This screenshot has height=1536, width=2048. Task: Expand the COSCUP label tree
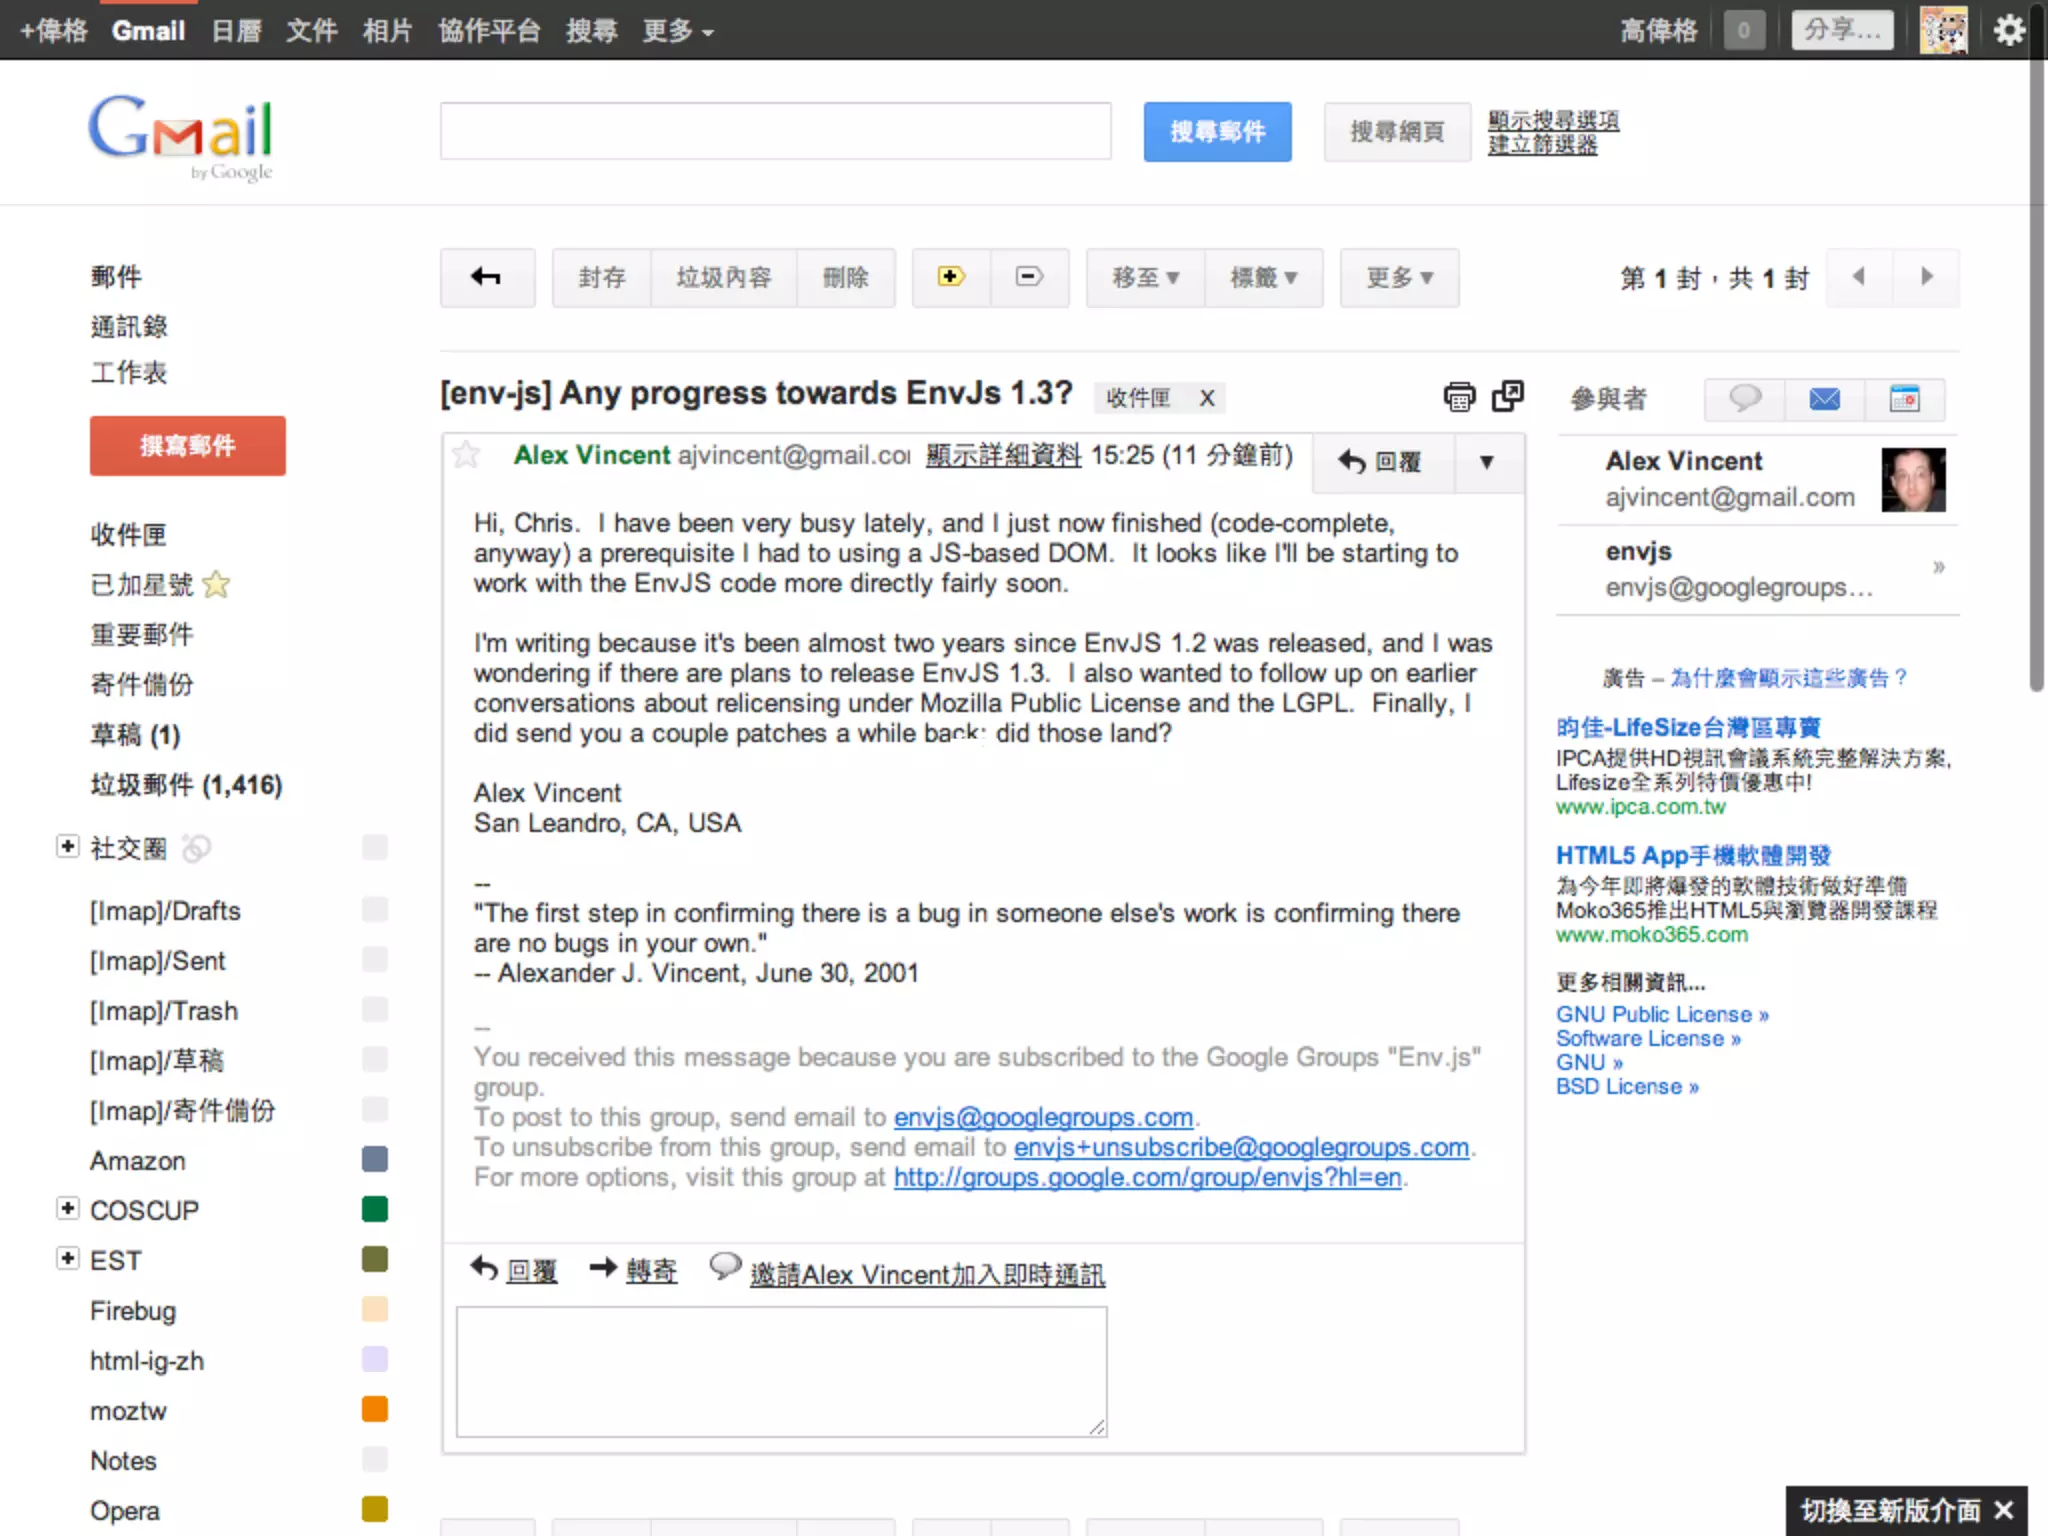67,1208
